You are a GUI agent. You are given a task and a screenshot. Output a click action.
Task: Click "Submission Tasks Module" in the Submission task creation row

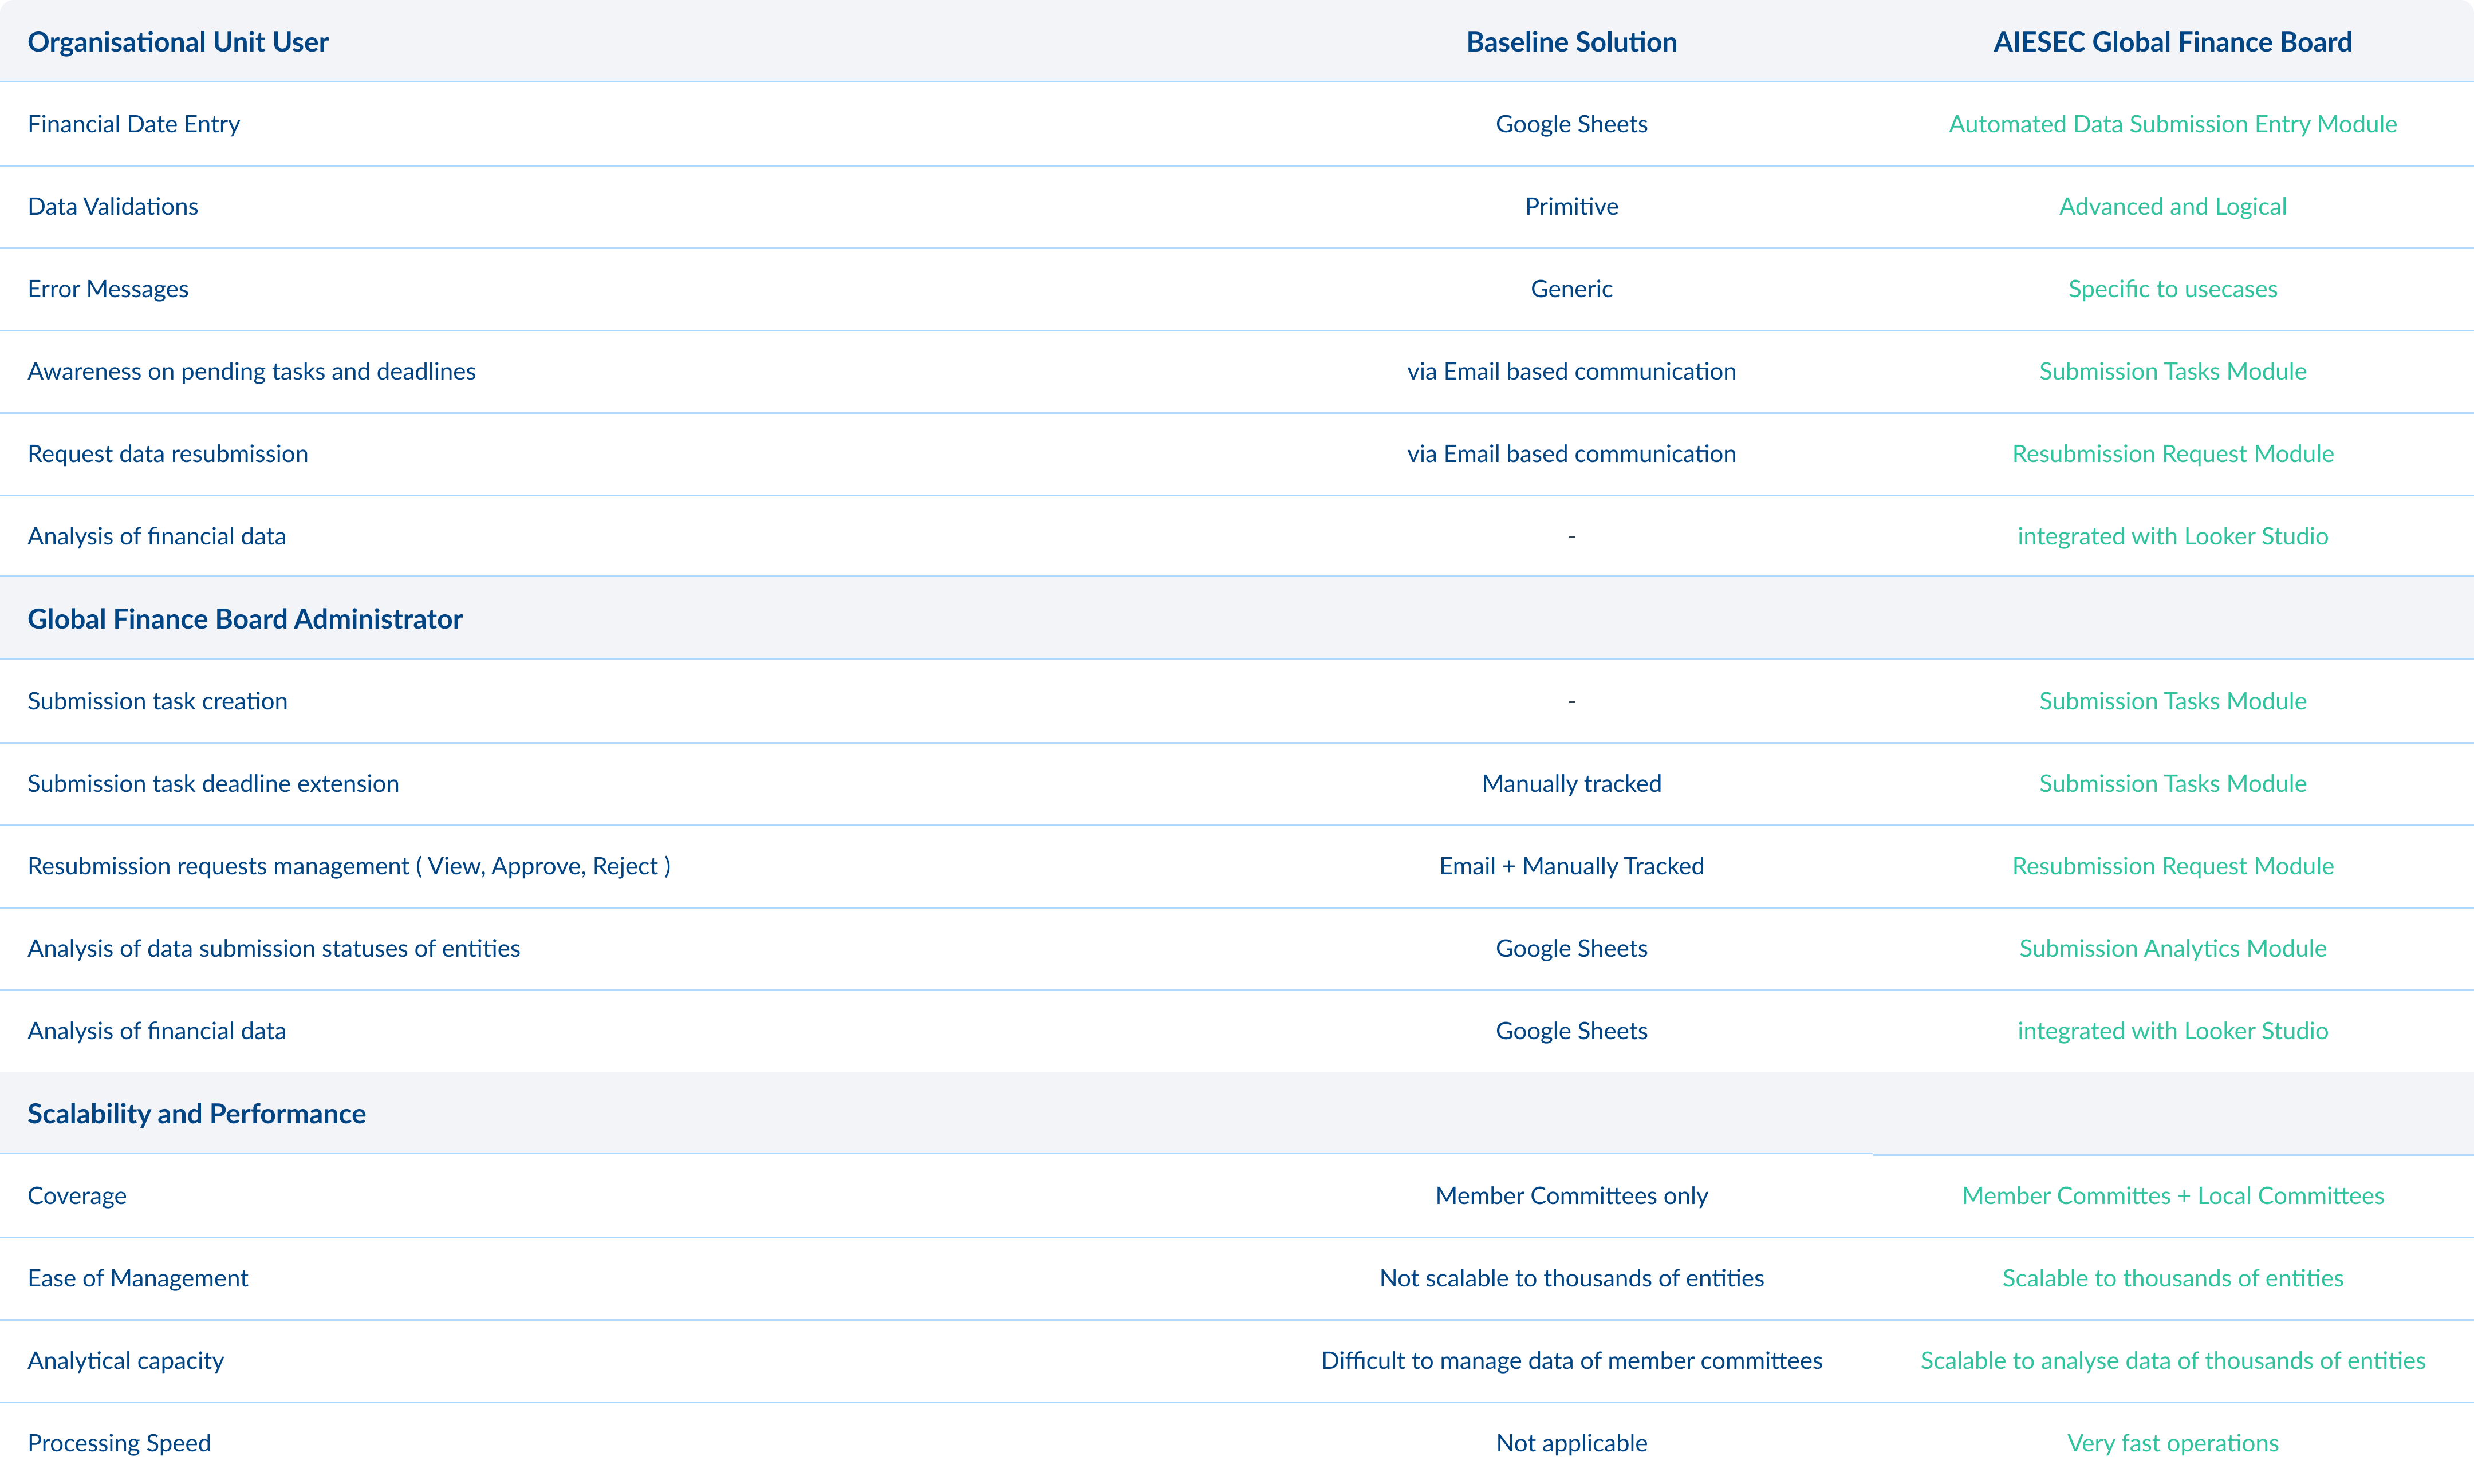point(2172,701)
